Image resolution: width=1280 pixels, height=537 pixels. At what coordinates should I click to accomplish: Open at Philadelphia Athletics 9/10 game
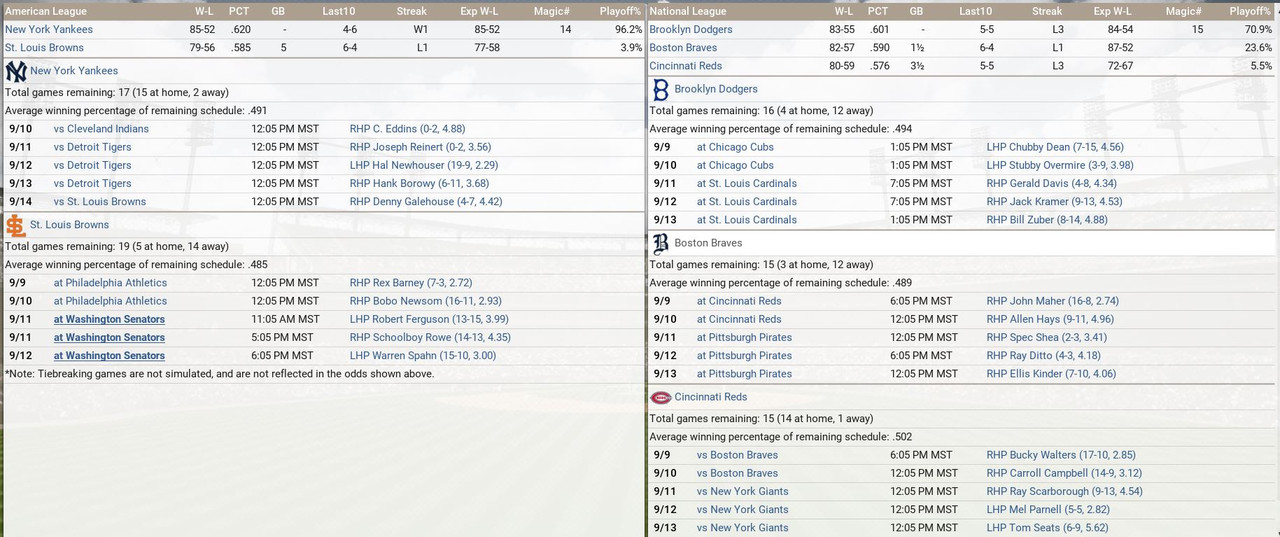point(111,301)
